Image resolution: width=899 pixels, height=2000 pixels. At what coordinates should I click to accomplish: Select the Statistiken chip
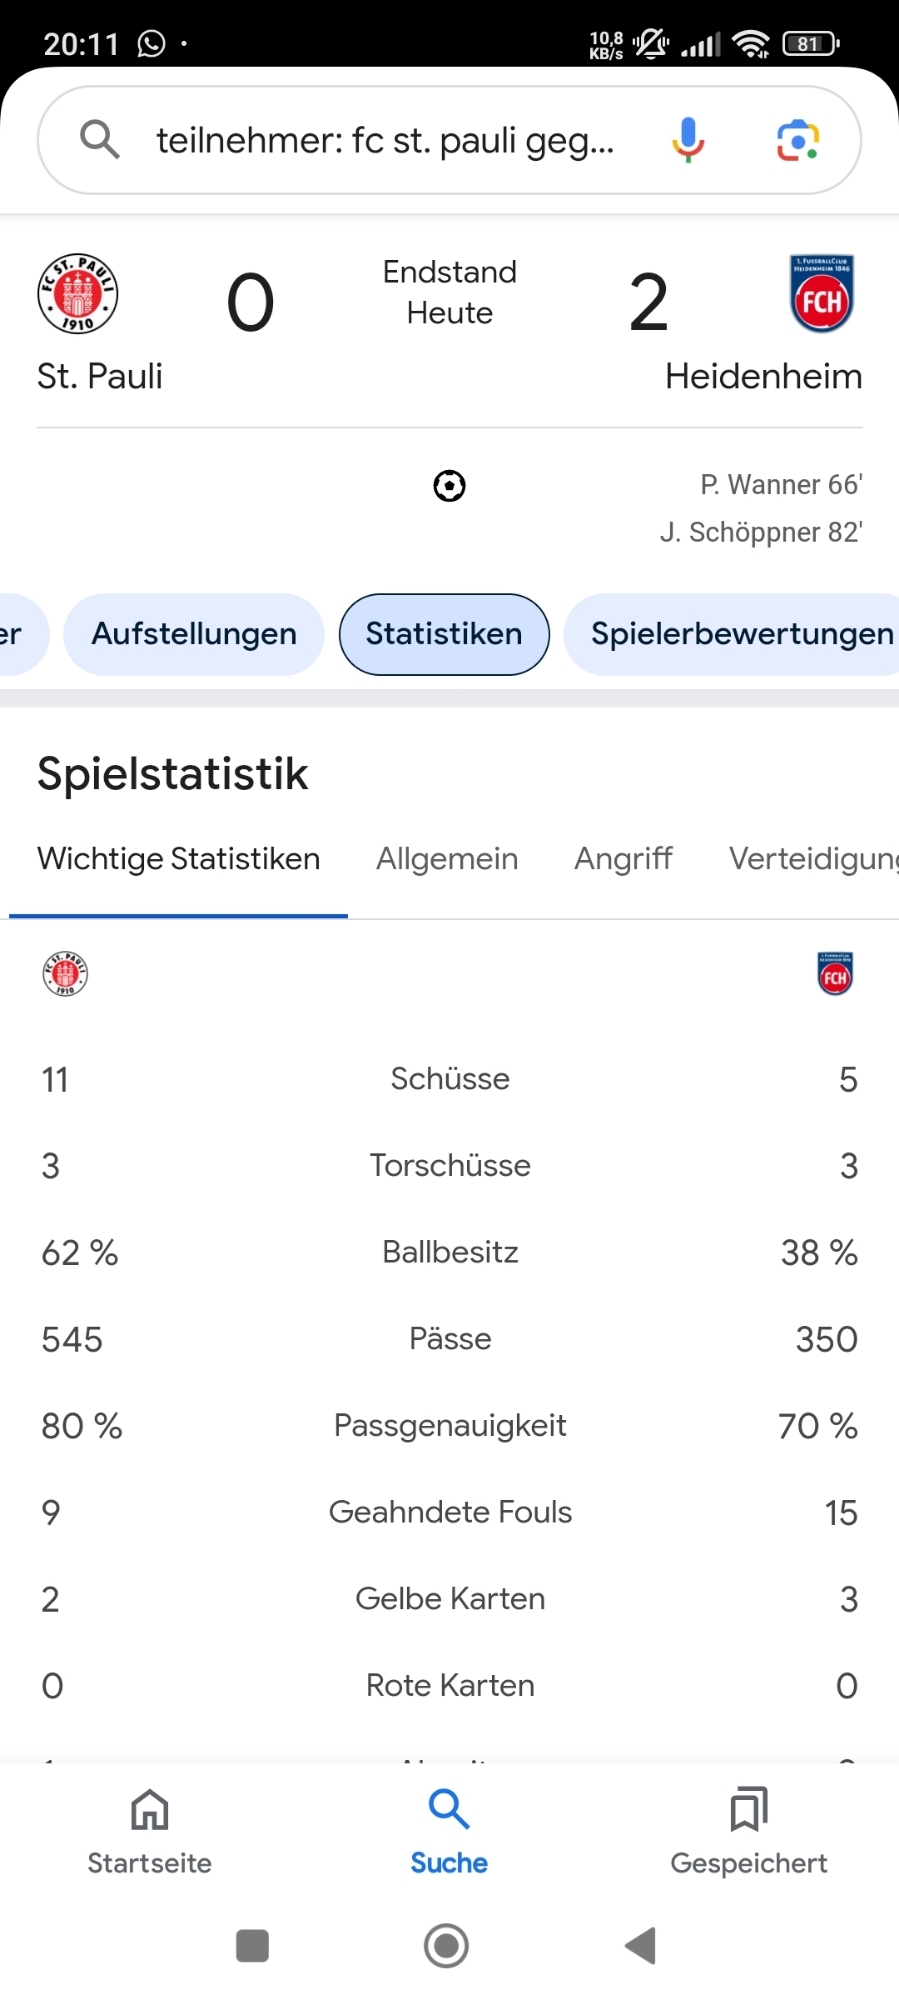coord(444,634)
